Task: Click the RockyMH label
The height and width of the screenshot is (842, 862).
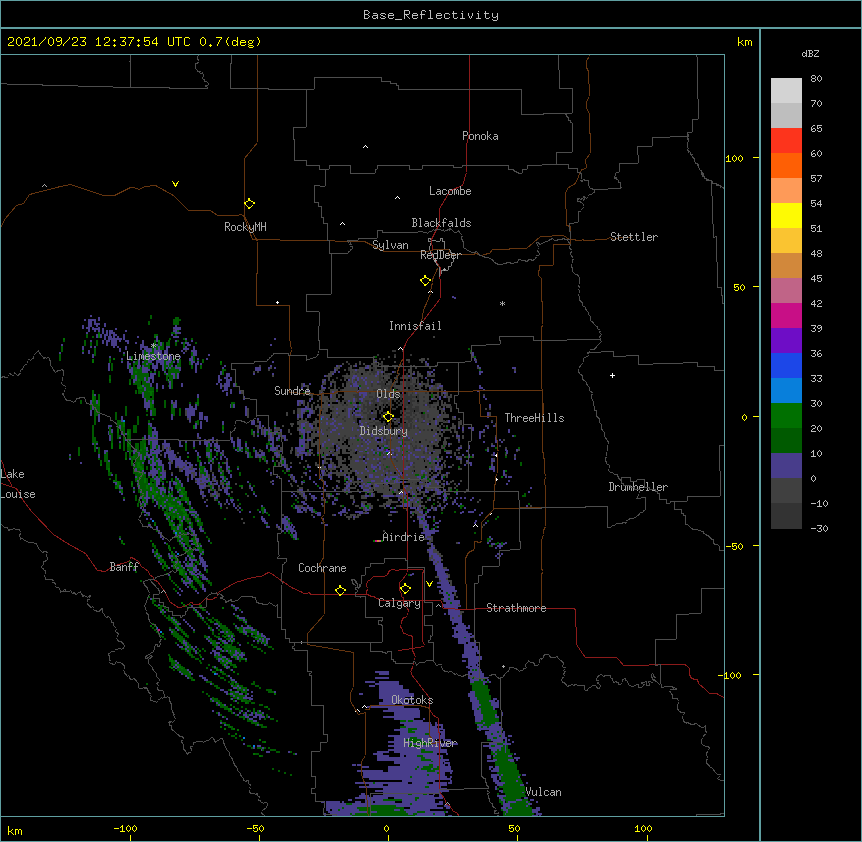Action: click(x=245, y=227)
